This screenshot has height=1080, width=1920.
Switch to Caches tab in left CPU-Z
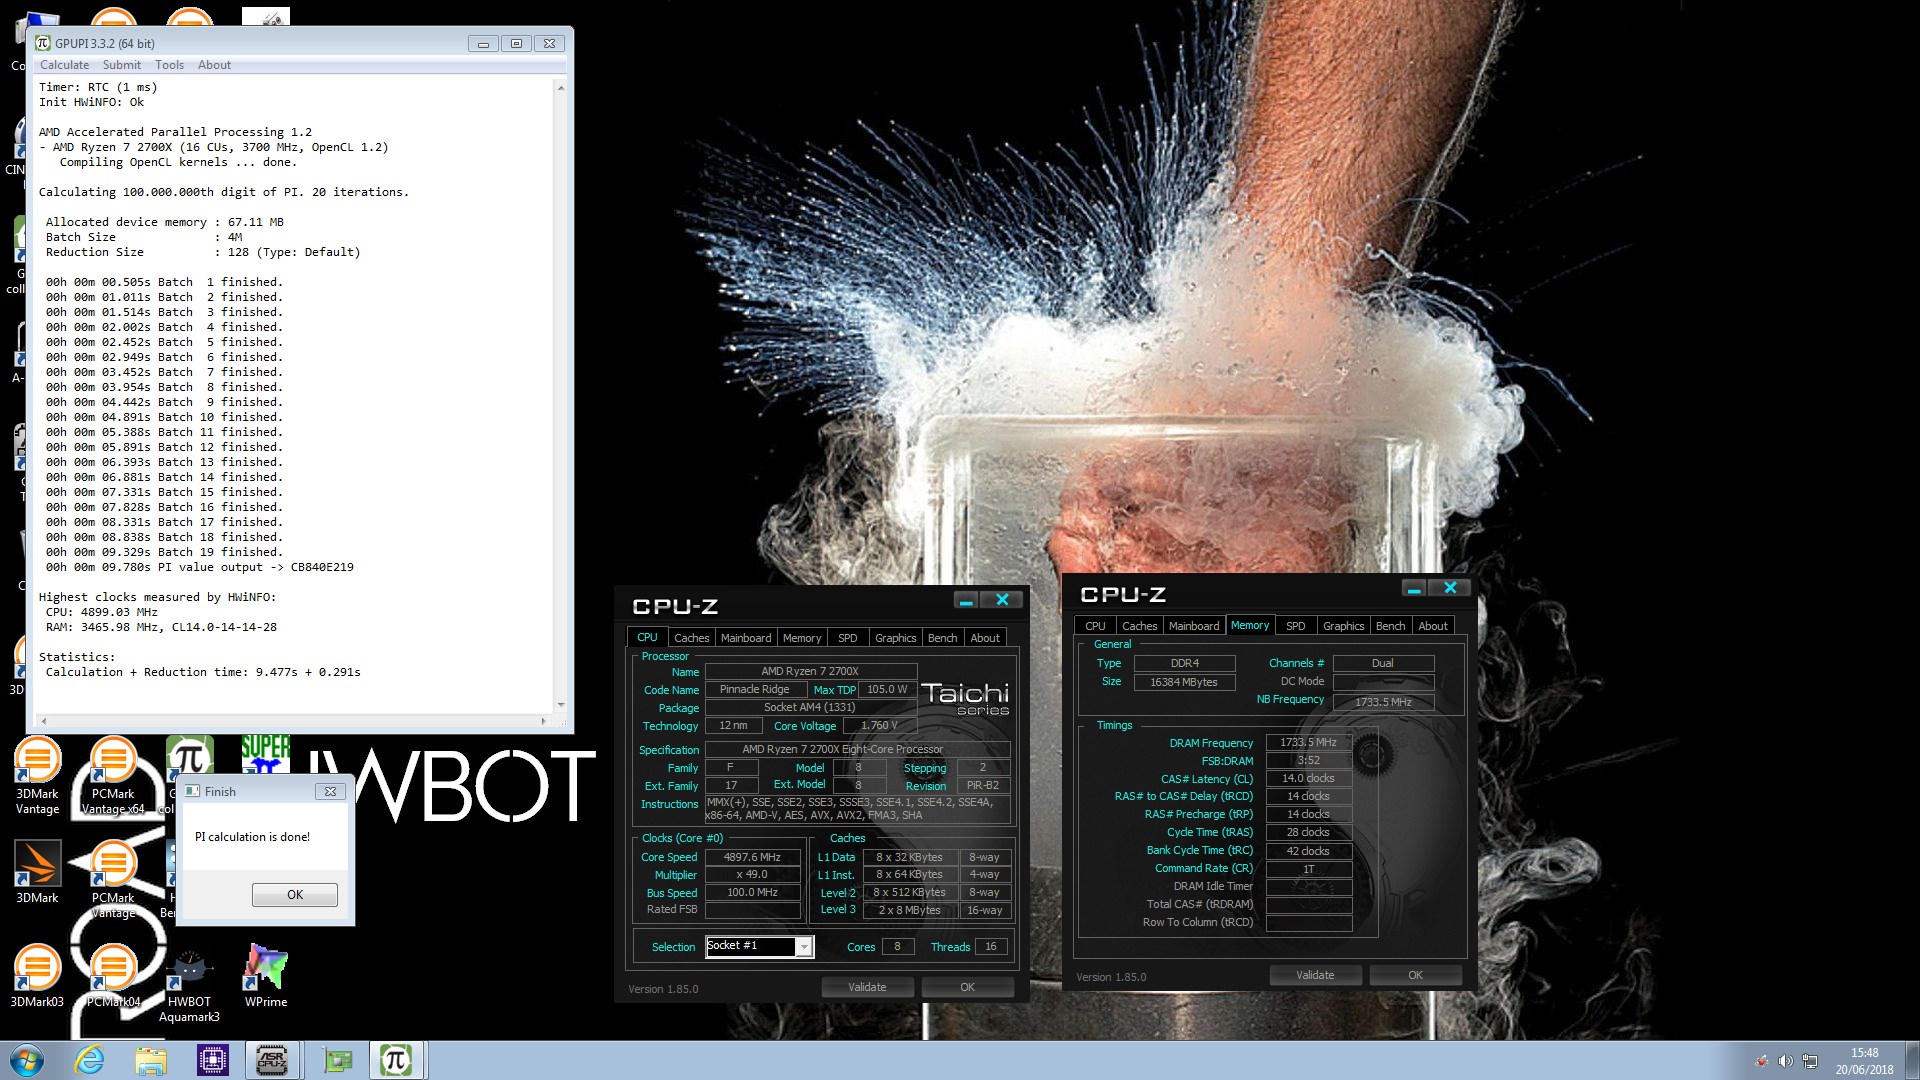click(691, 638)
